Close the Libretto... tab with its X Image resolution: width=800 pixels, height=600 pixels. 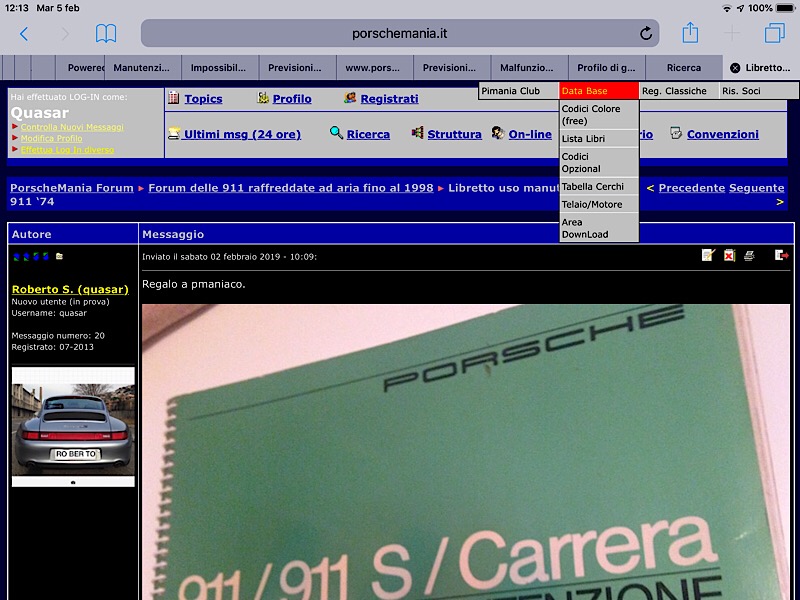pyautogui.click(x=735, y=68)
